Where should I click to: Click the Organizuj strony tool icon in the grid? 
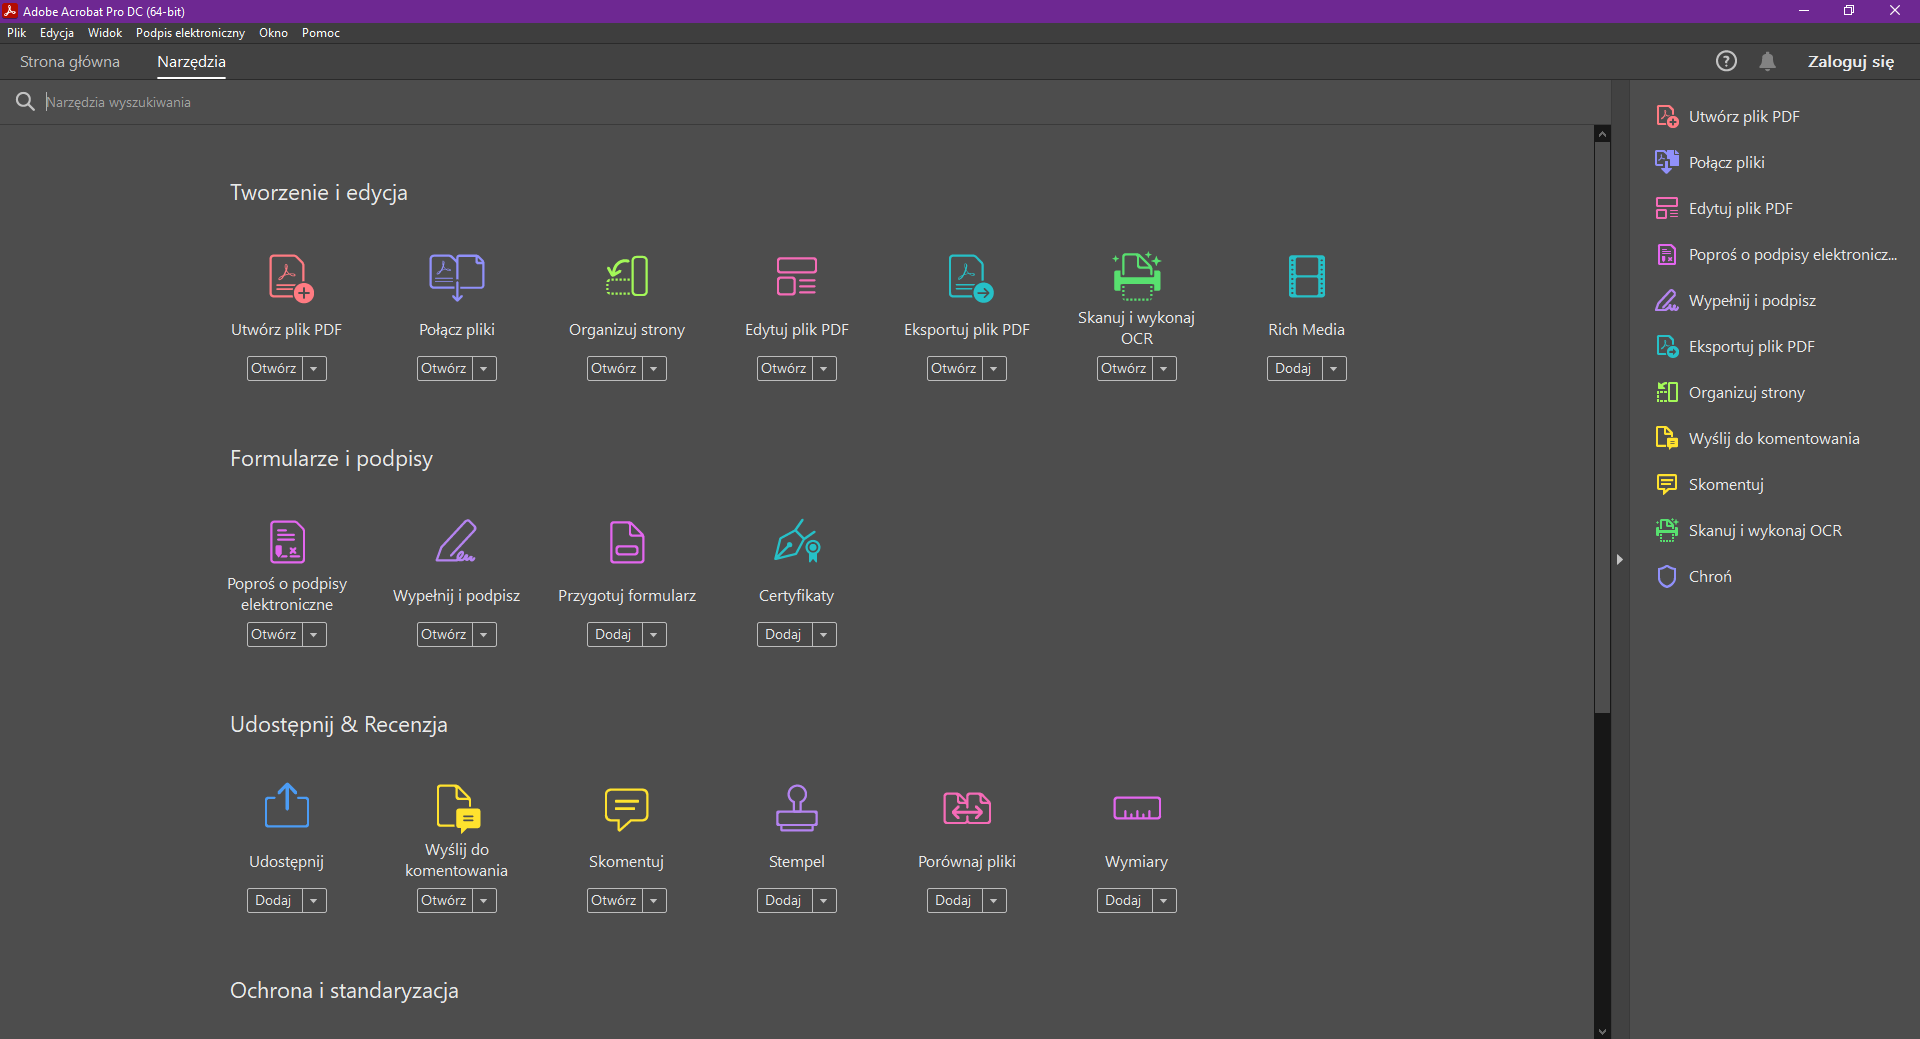[627, 277]
